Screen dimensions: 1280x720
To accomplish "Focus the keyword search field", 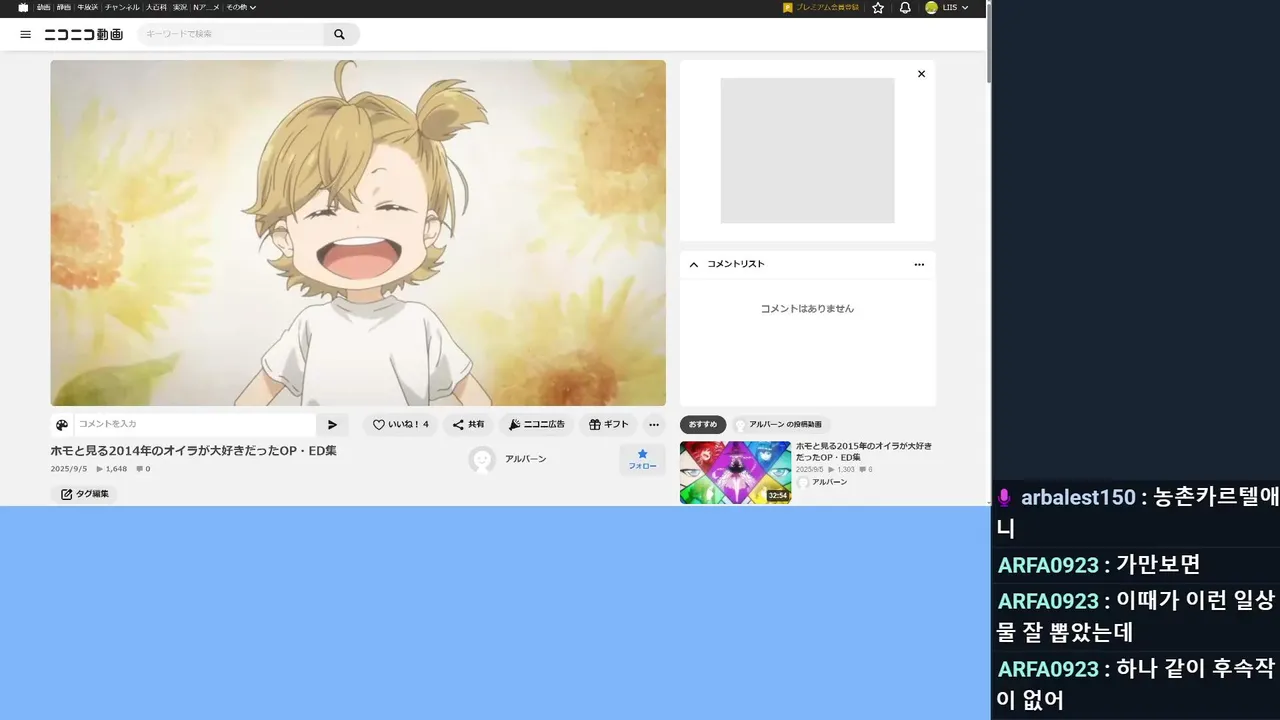I will click(x=231, y=34).
